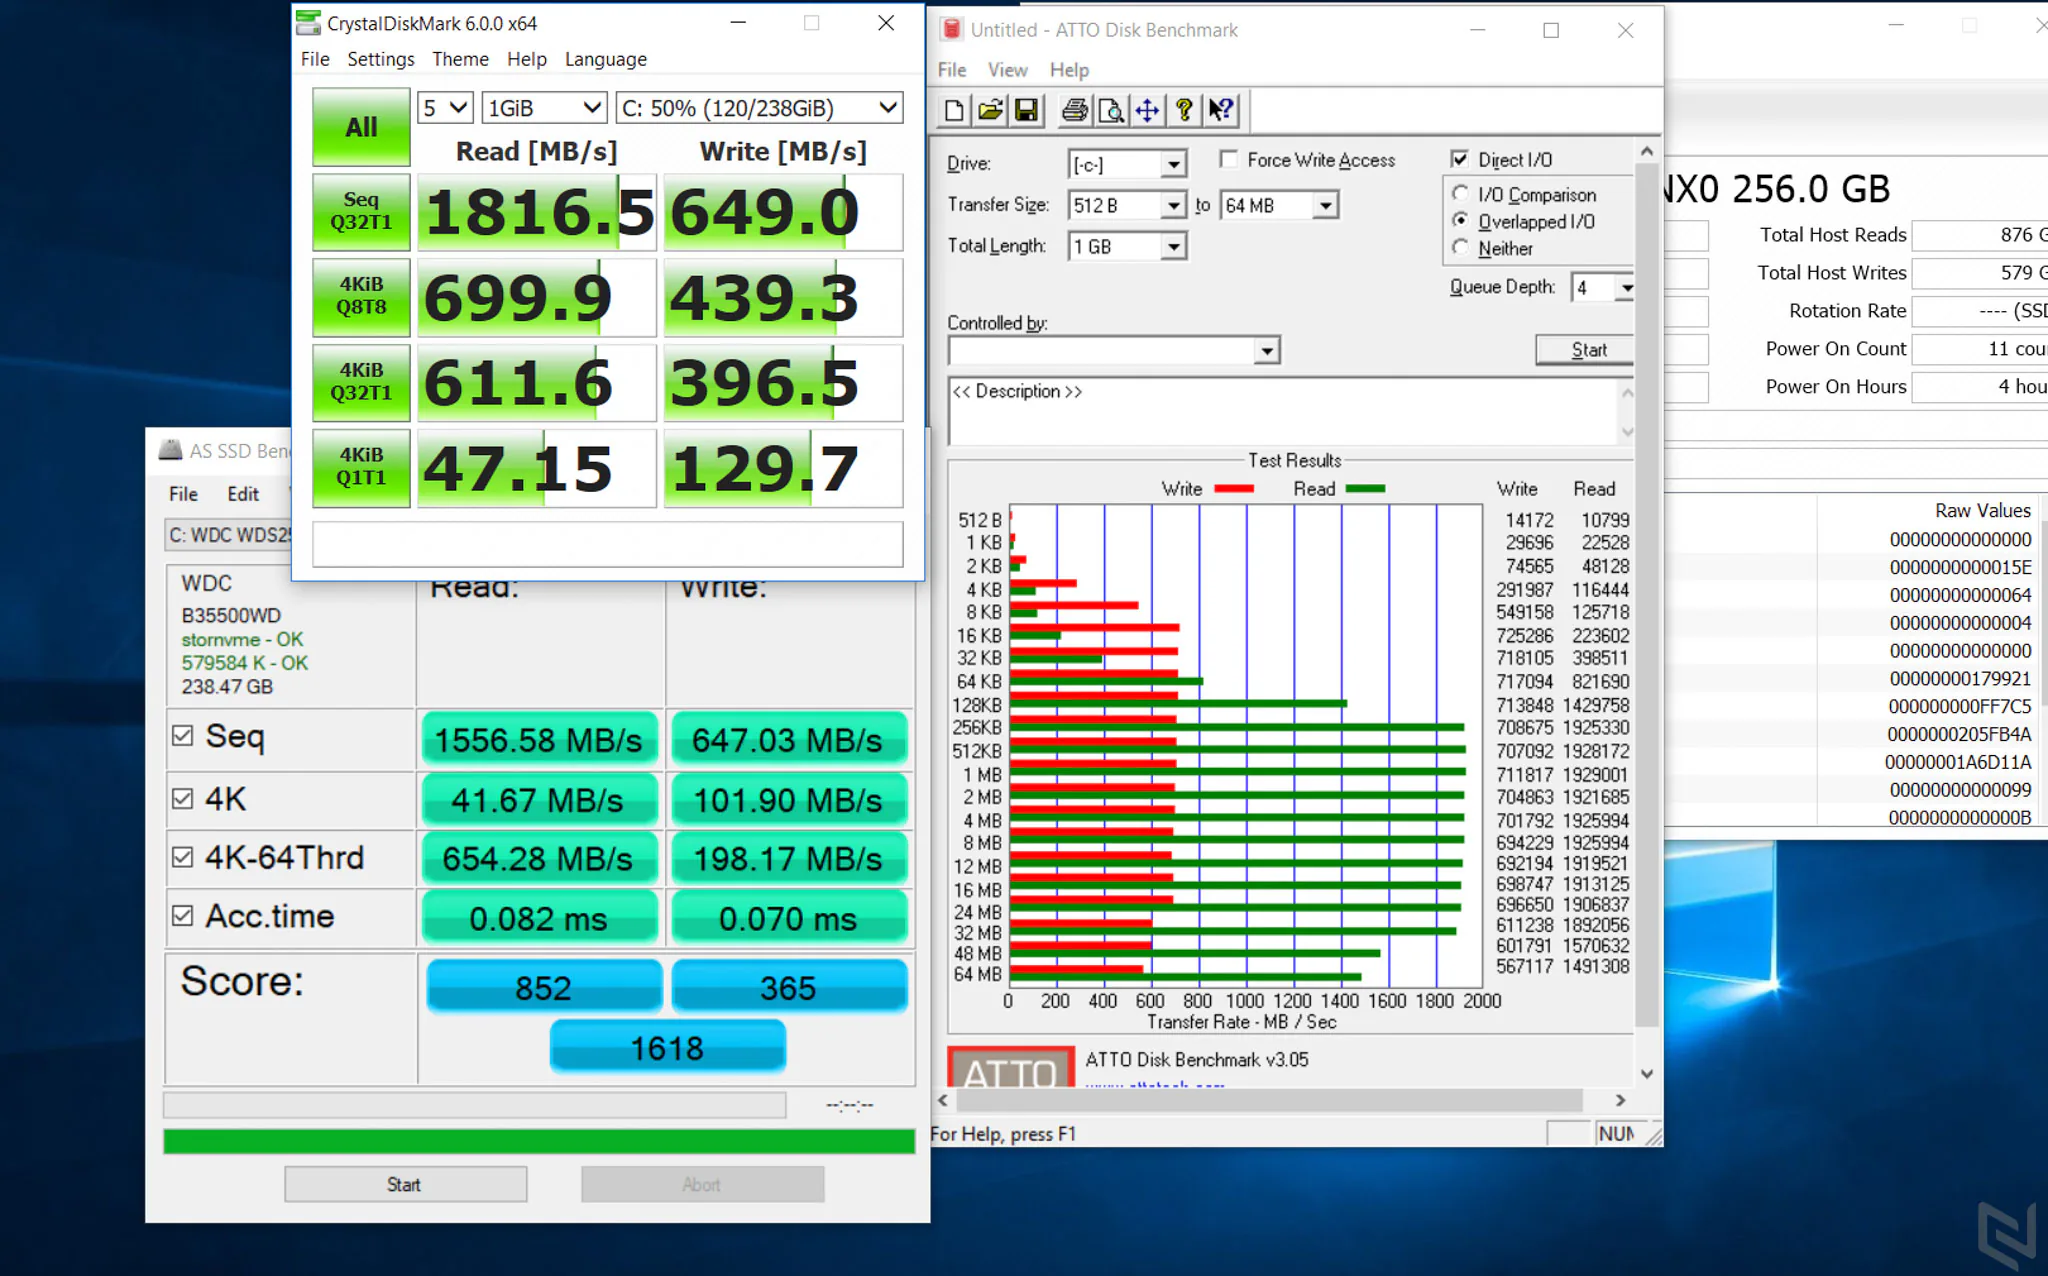Screen dimensions: 2048x1276
Task: Open CrystalDiskMark Language menu
Action: coord(606,59)
